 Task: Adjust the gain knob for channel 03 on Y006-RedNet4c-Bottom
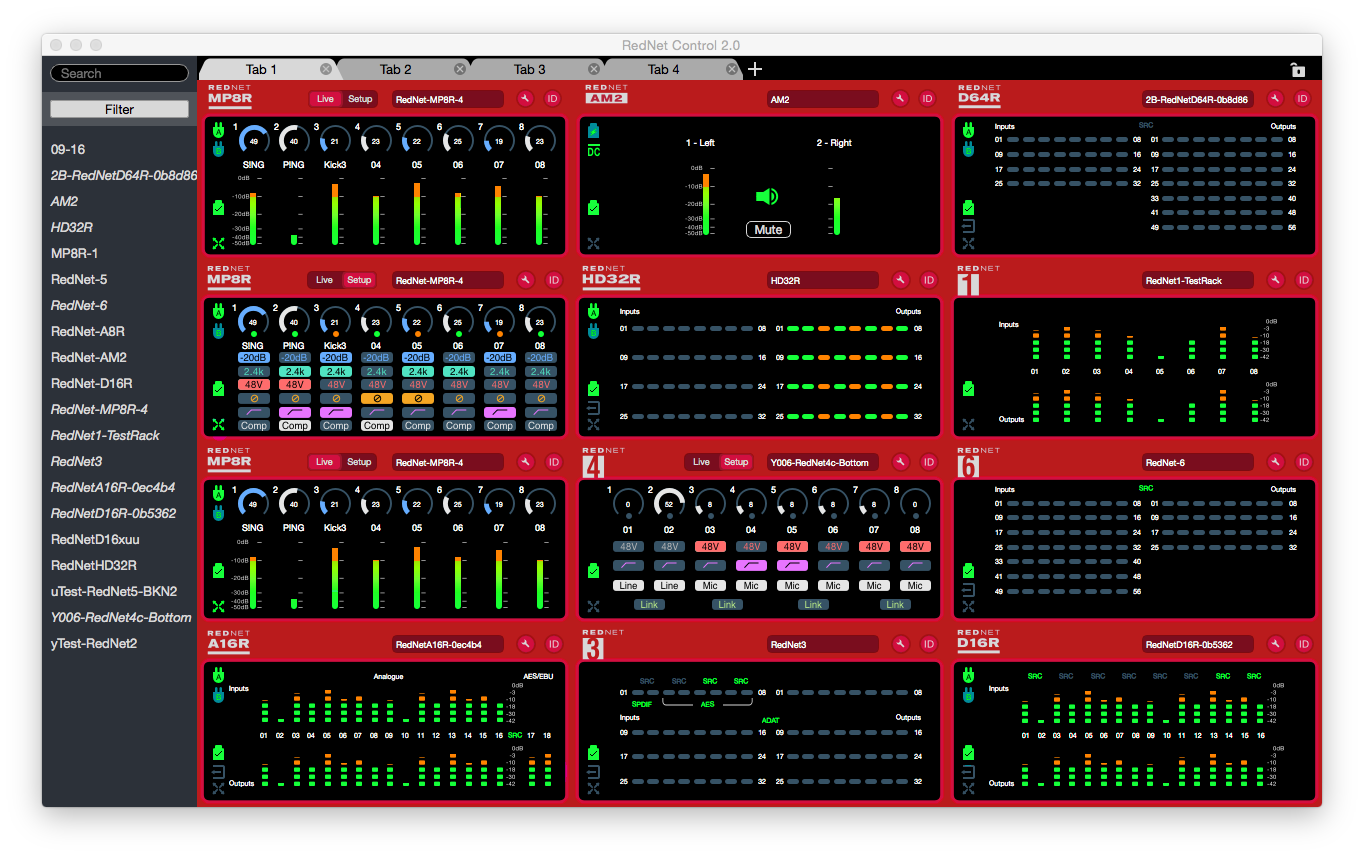(710, 503)
